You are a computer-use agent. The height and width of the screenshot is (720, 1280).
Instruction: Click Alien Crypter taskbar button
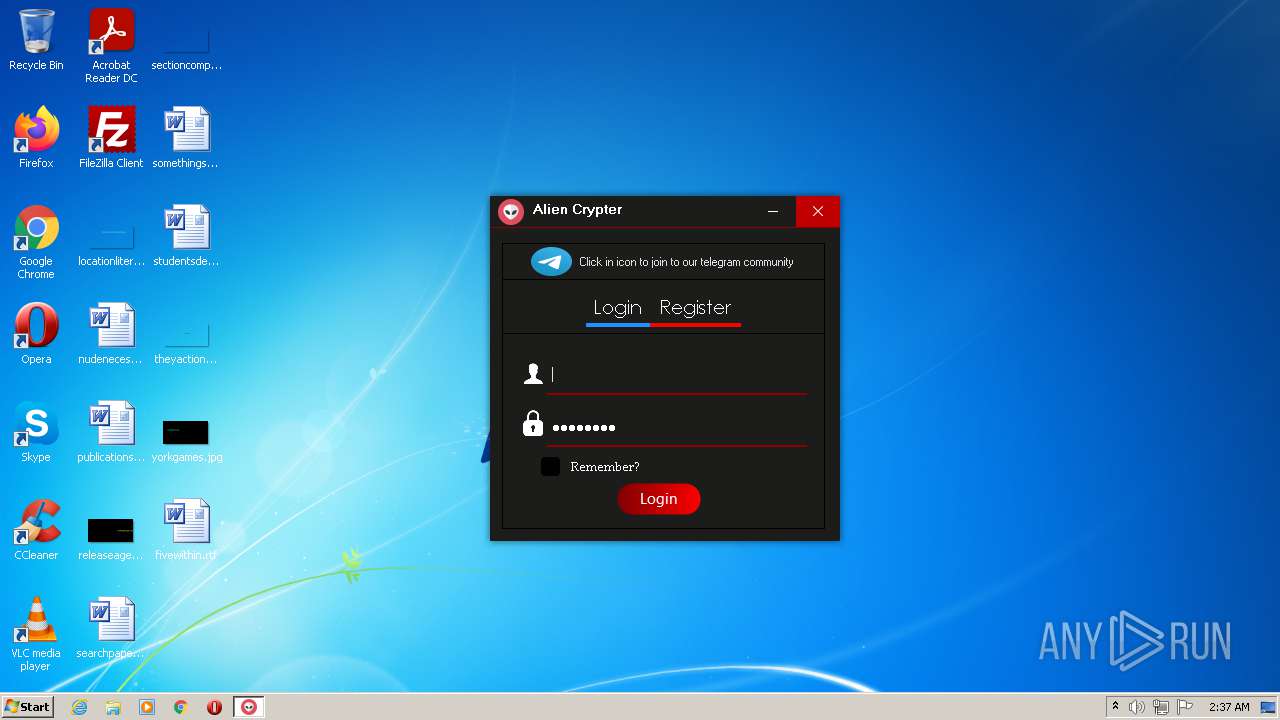249,707
